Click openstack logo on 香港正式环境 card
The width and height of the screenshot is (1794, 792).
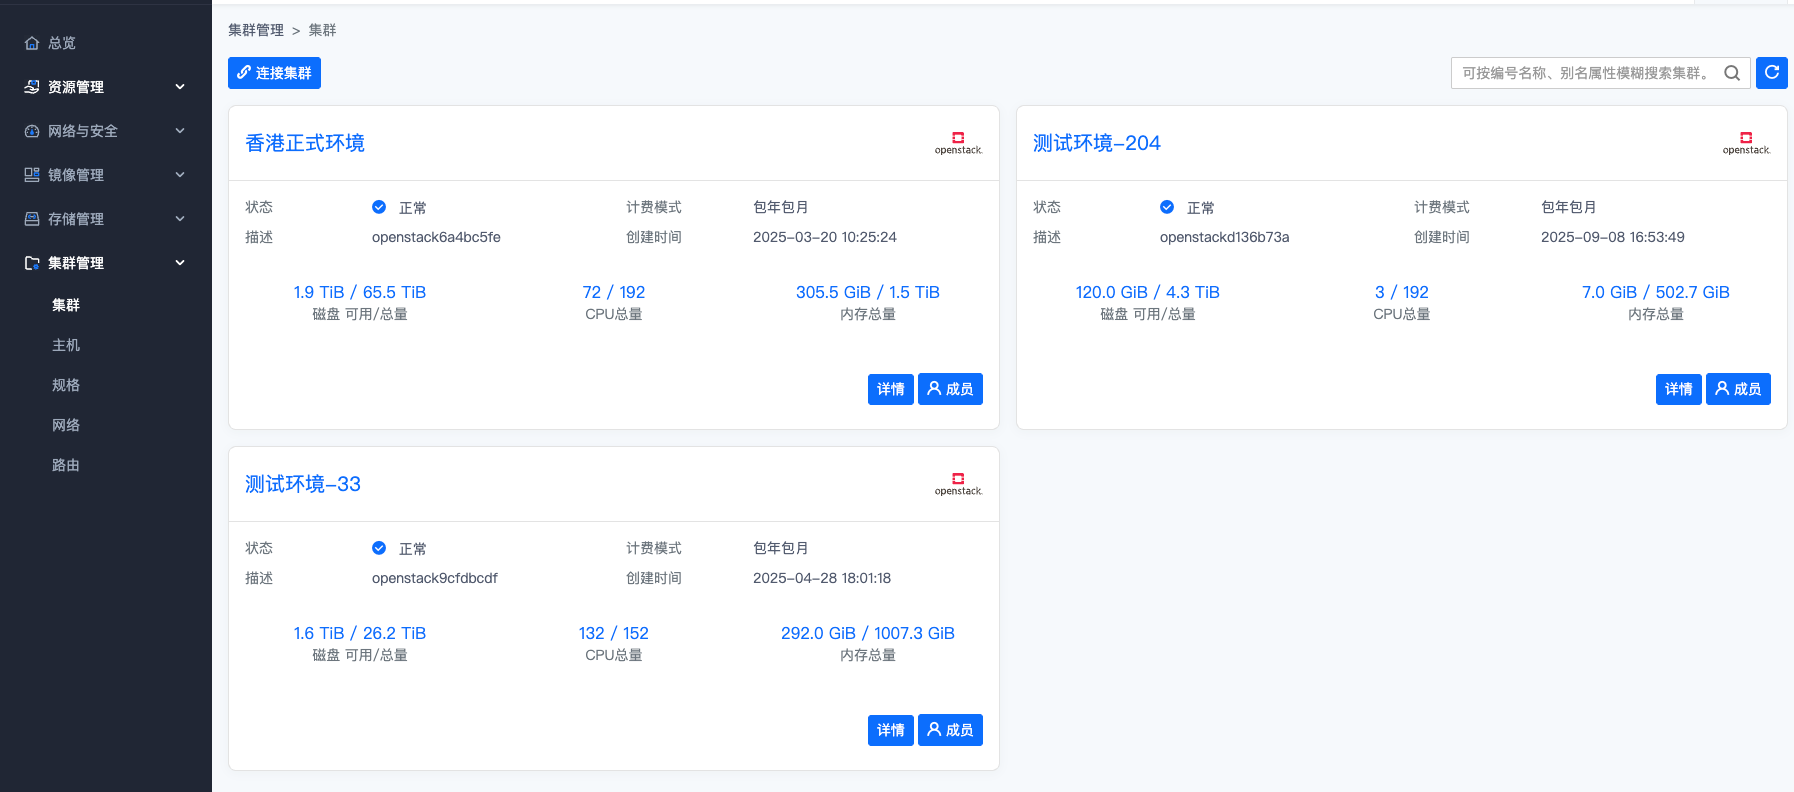[958, 143]
